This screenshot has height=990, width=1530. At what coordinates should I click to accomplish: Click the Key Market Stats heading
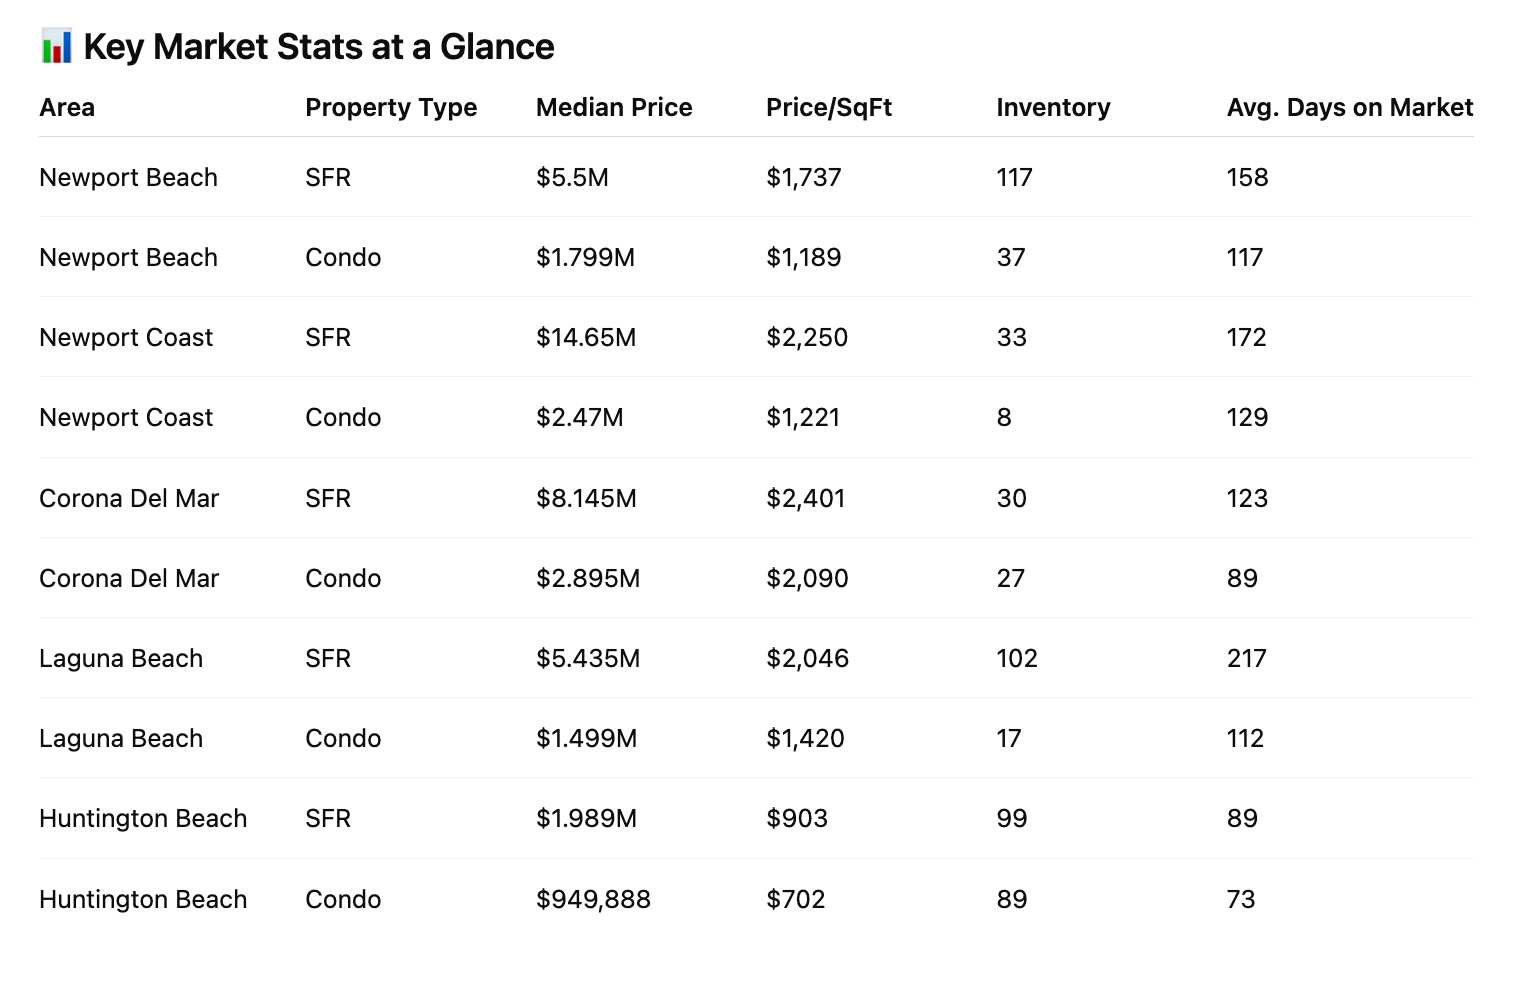(x=318, y=47)
